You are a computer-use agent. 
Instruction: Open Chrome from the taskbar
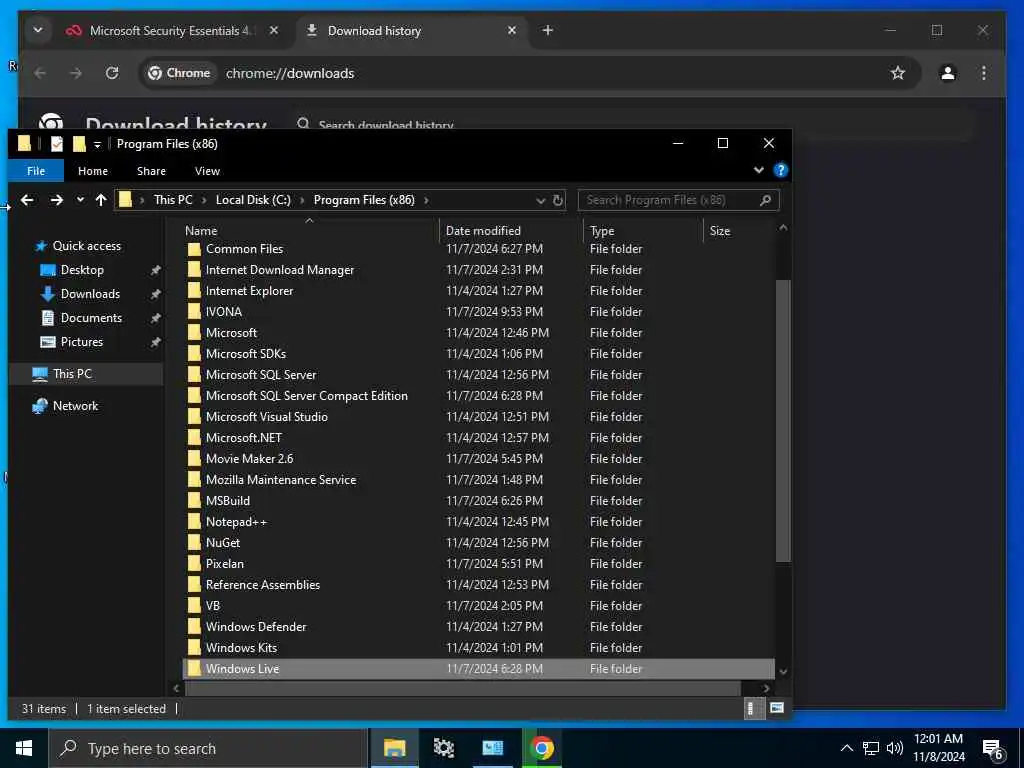541,748
